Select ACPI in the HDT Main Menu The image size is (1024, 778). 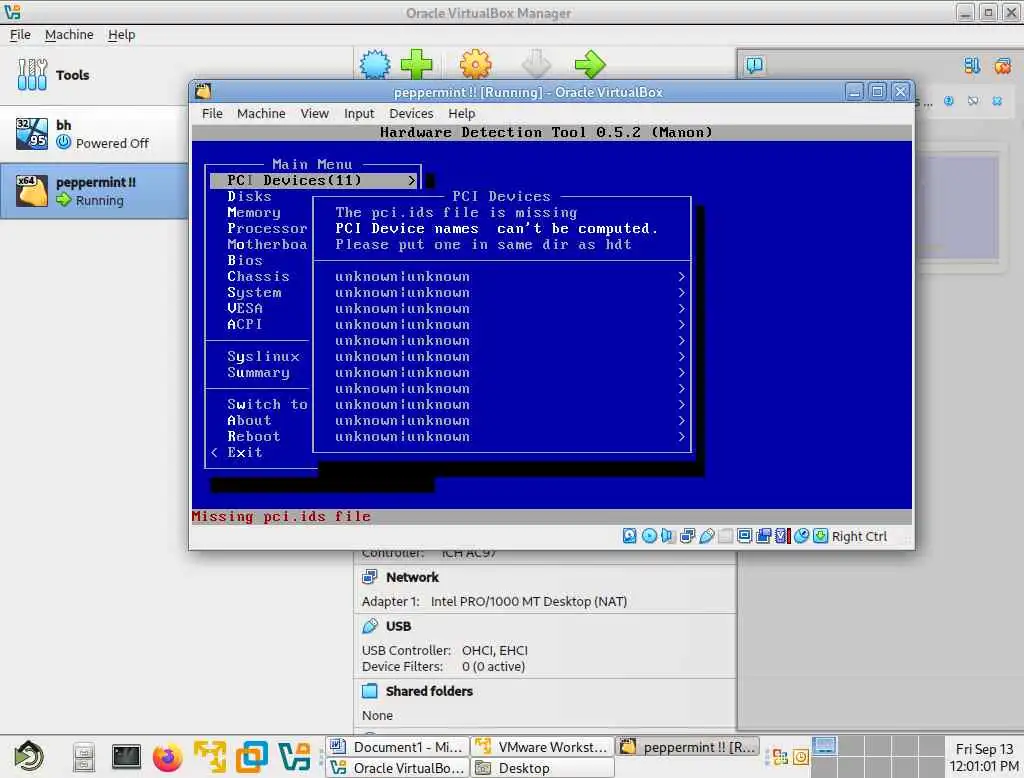[x=245, y=324]
